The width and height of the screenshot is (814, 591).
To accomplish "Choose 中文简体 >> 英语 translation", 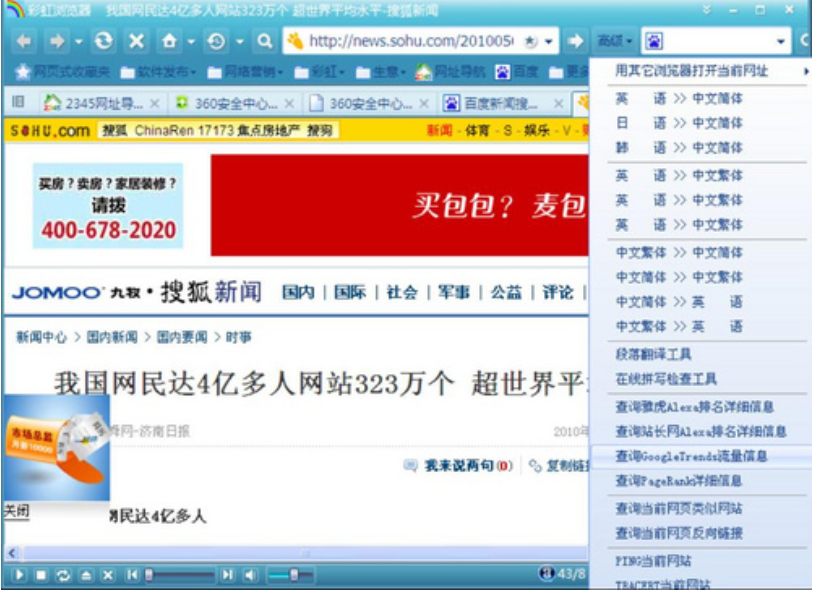I will point(701,302).
